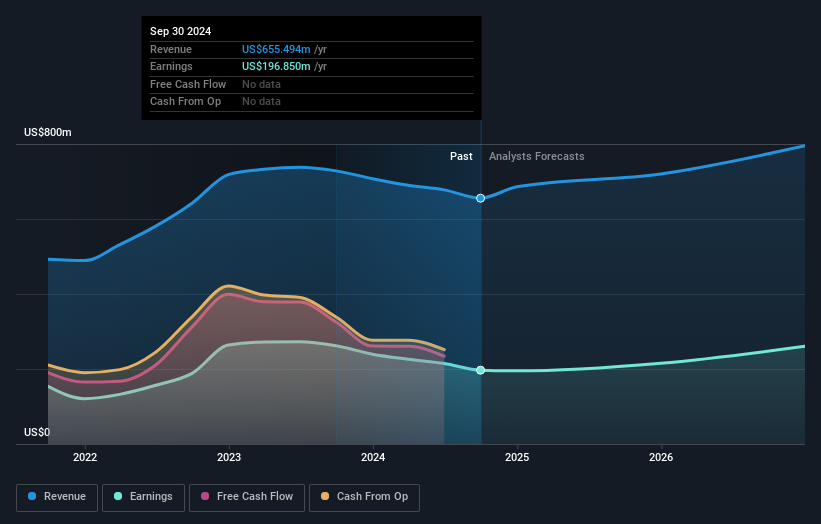Viewport: 821px width, 524px height.
Task: Click the blue Revenue legend dot
Action: [x=32, y=496]
